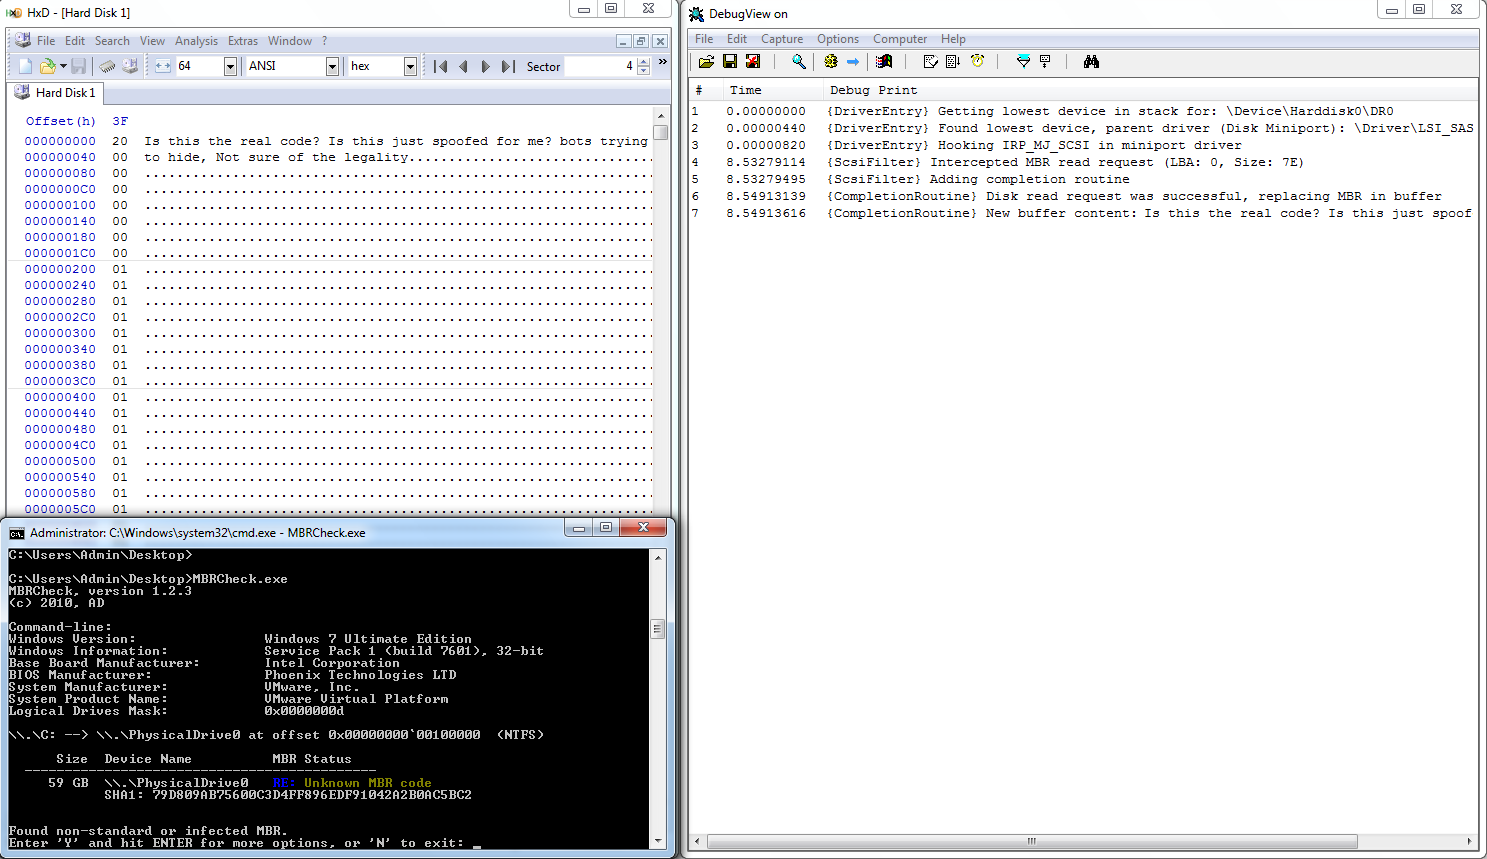Open the HxD Edit menu
Screen dimensions: 1487x859
click(75, 41)
